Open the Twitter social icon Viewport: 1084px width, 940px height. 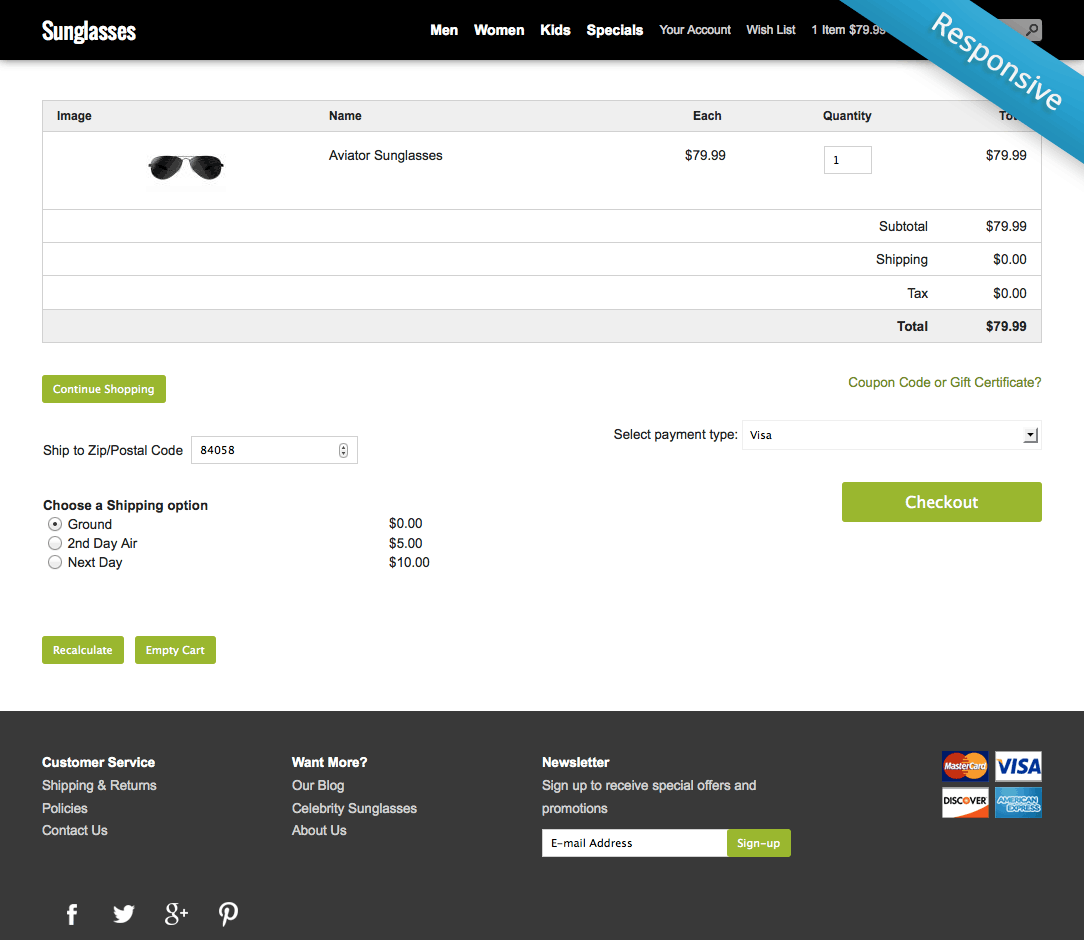[124, 914]
